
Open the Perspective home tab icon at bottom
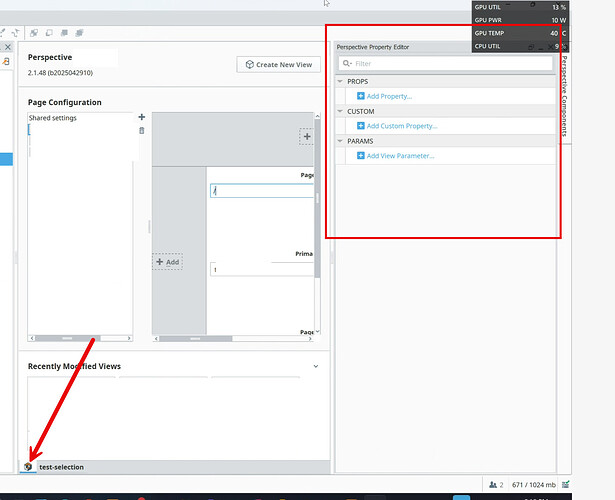point(28,467)
